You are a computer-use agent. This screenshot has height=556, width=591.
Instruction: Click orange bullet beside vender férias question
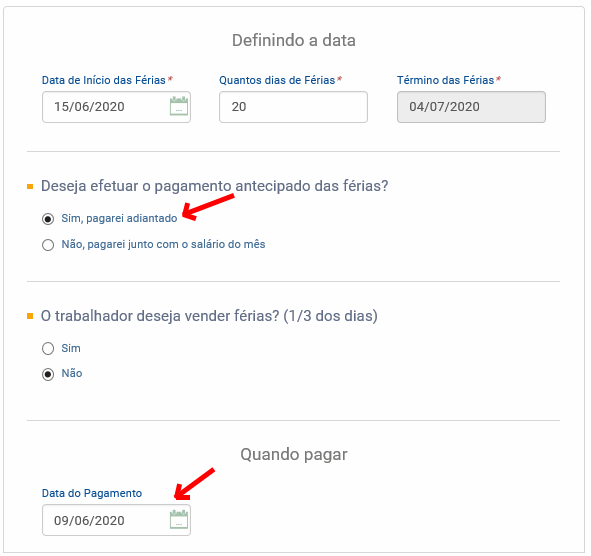[x=30, y=316]
